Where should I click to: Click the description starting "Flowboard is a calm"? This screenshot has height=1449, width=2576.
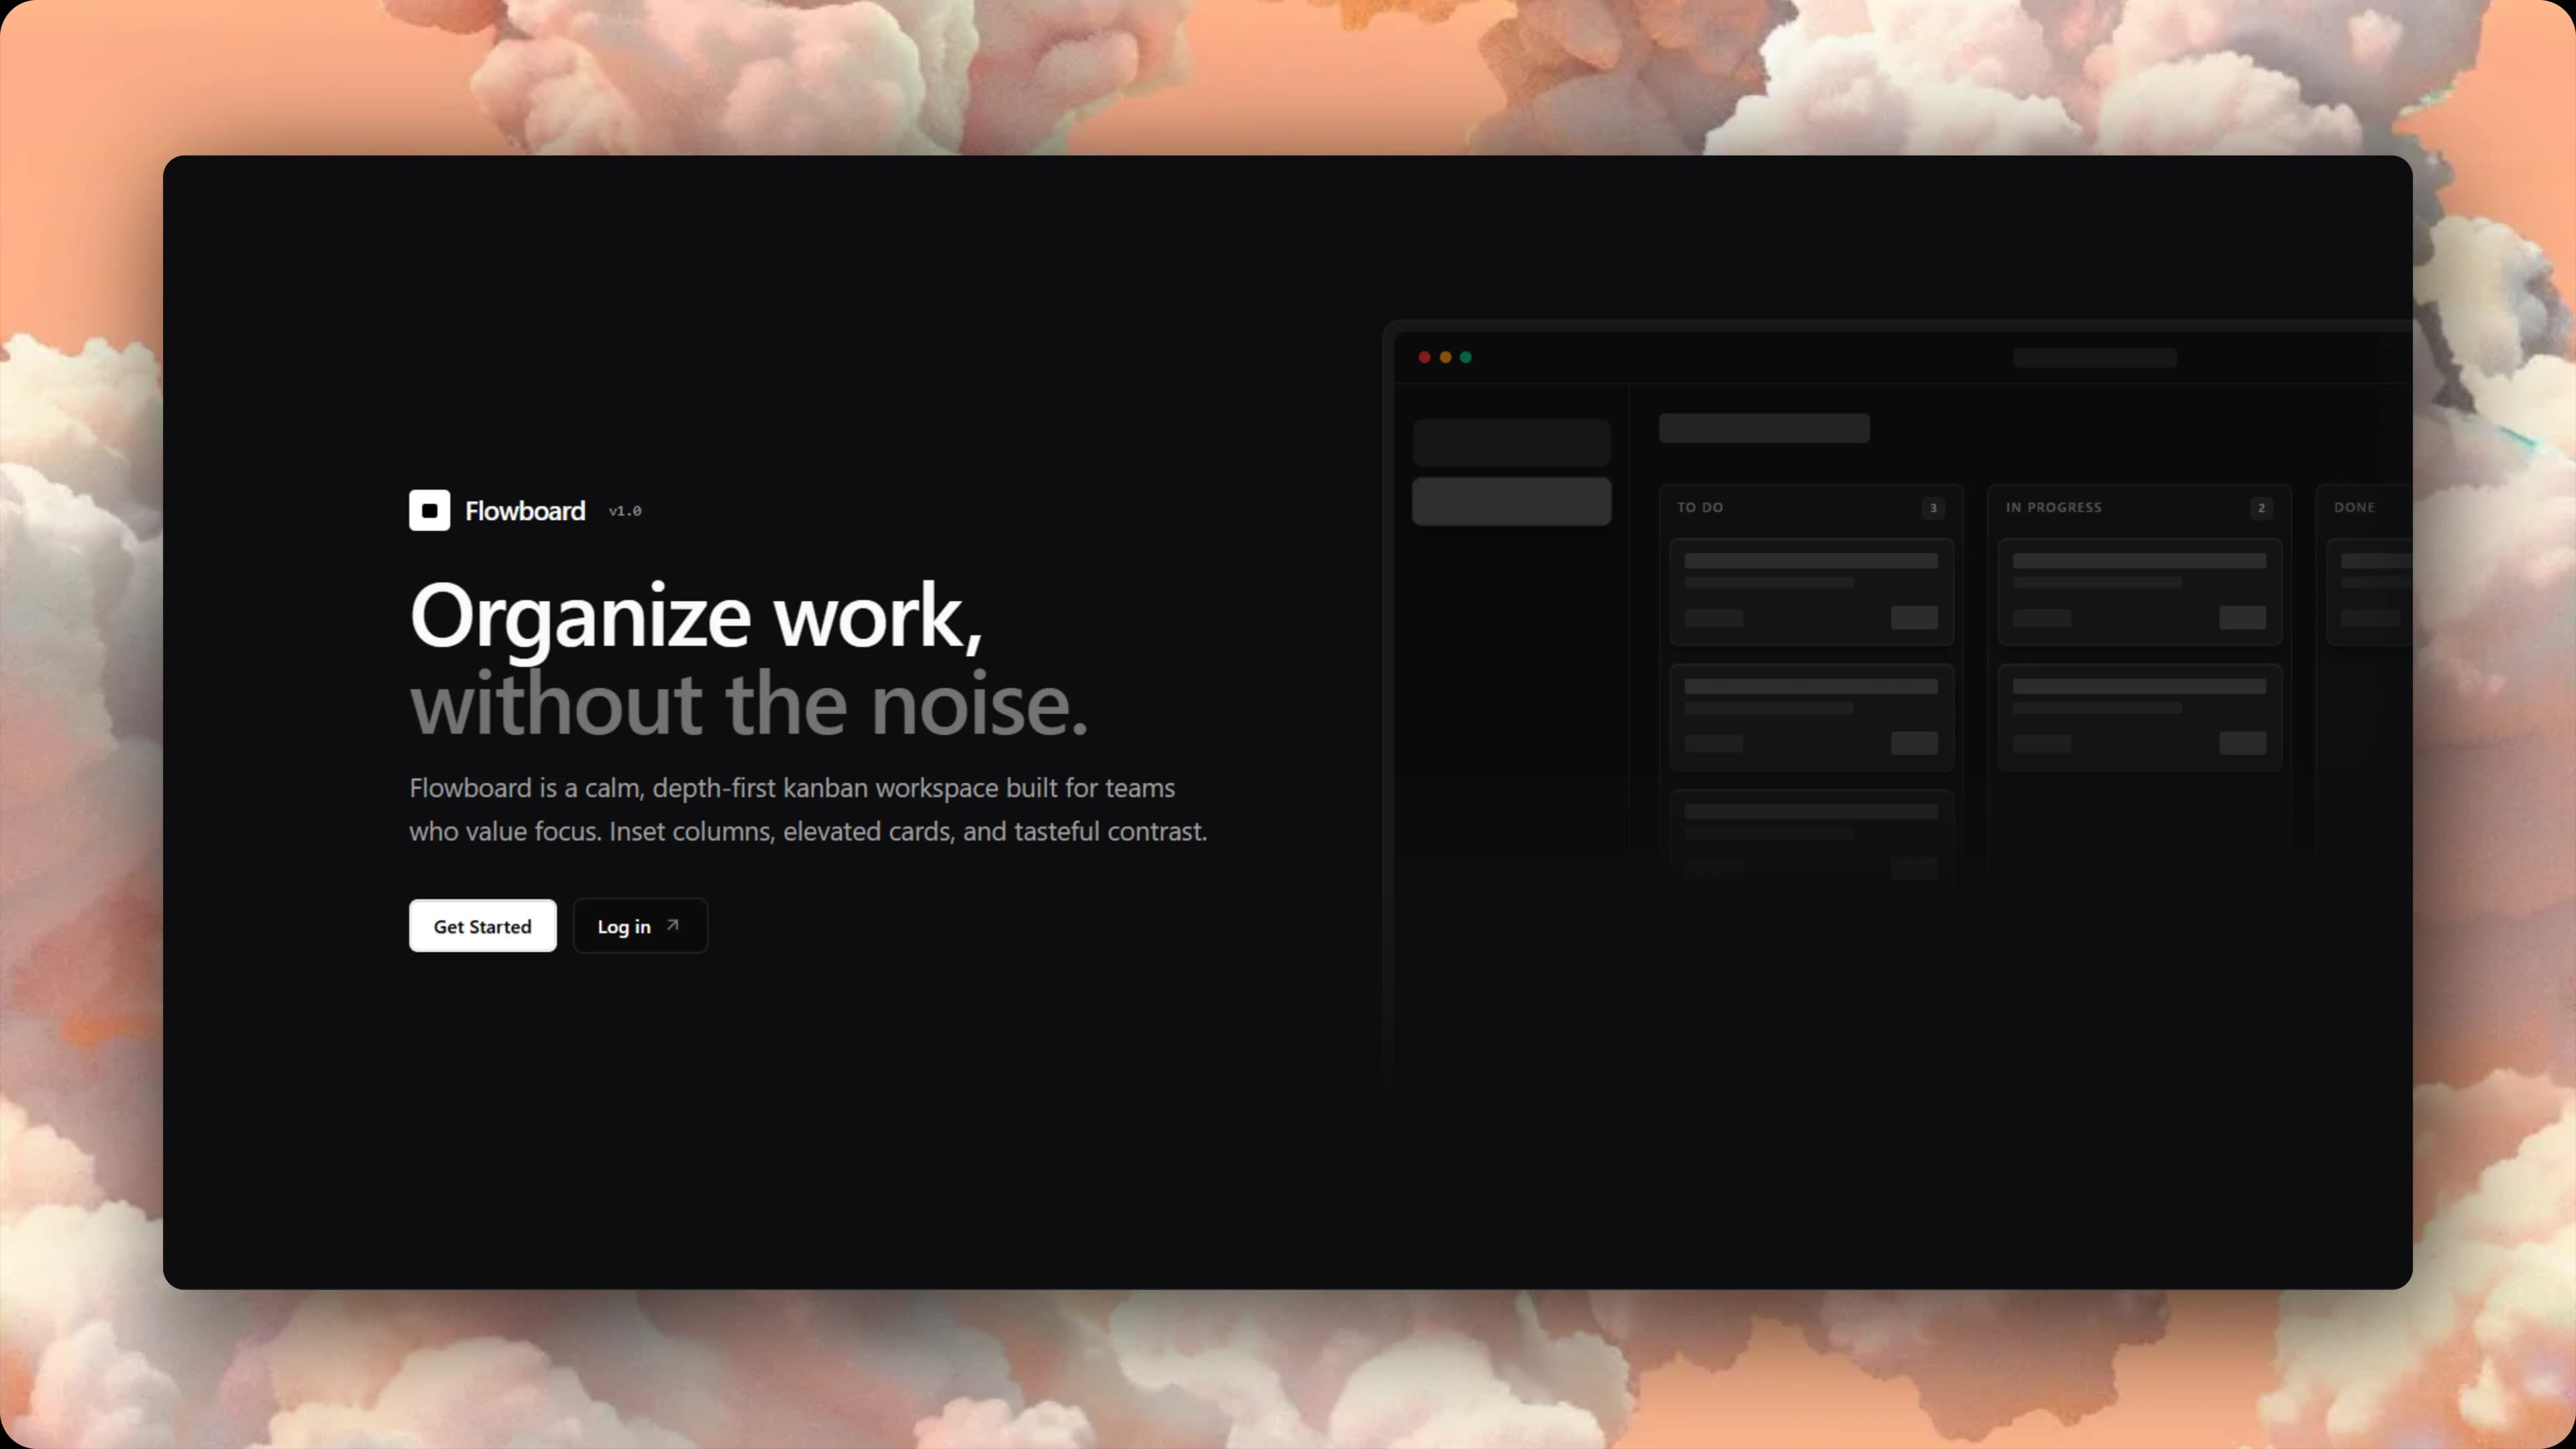click(808, 809)
